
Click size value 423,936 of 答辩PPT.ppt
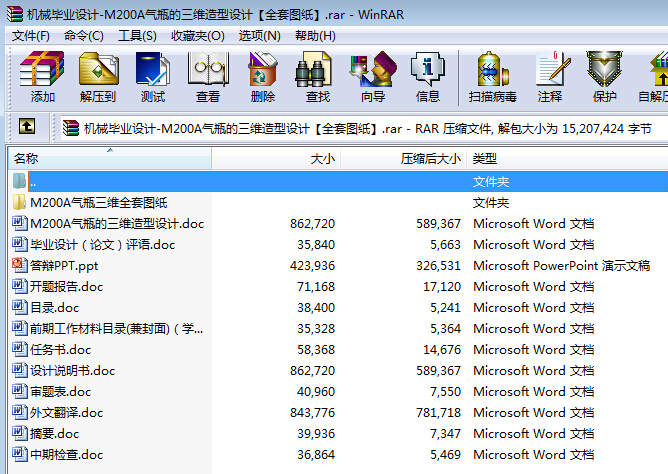(312, 265)
